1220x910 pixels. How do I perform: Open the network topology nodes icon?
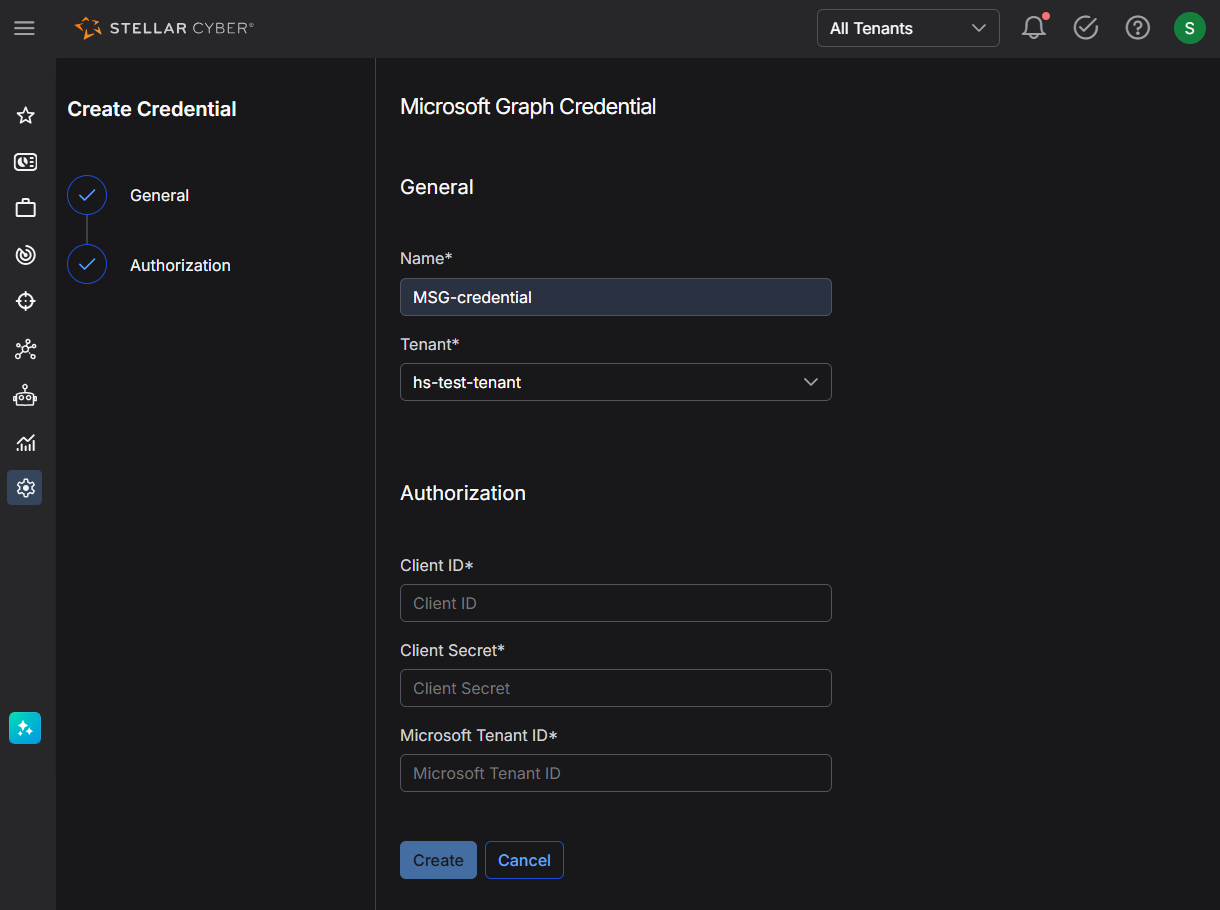point(26,349)
